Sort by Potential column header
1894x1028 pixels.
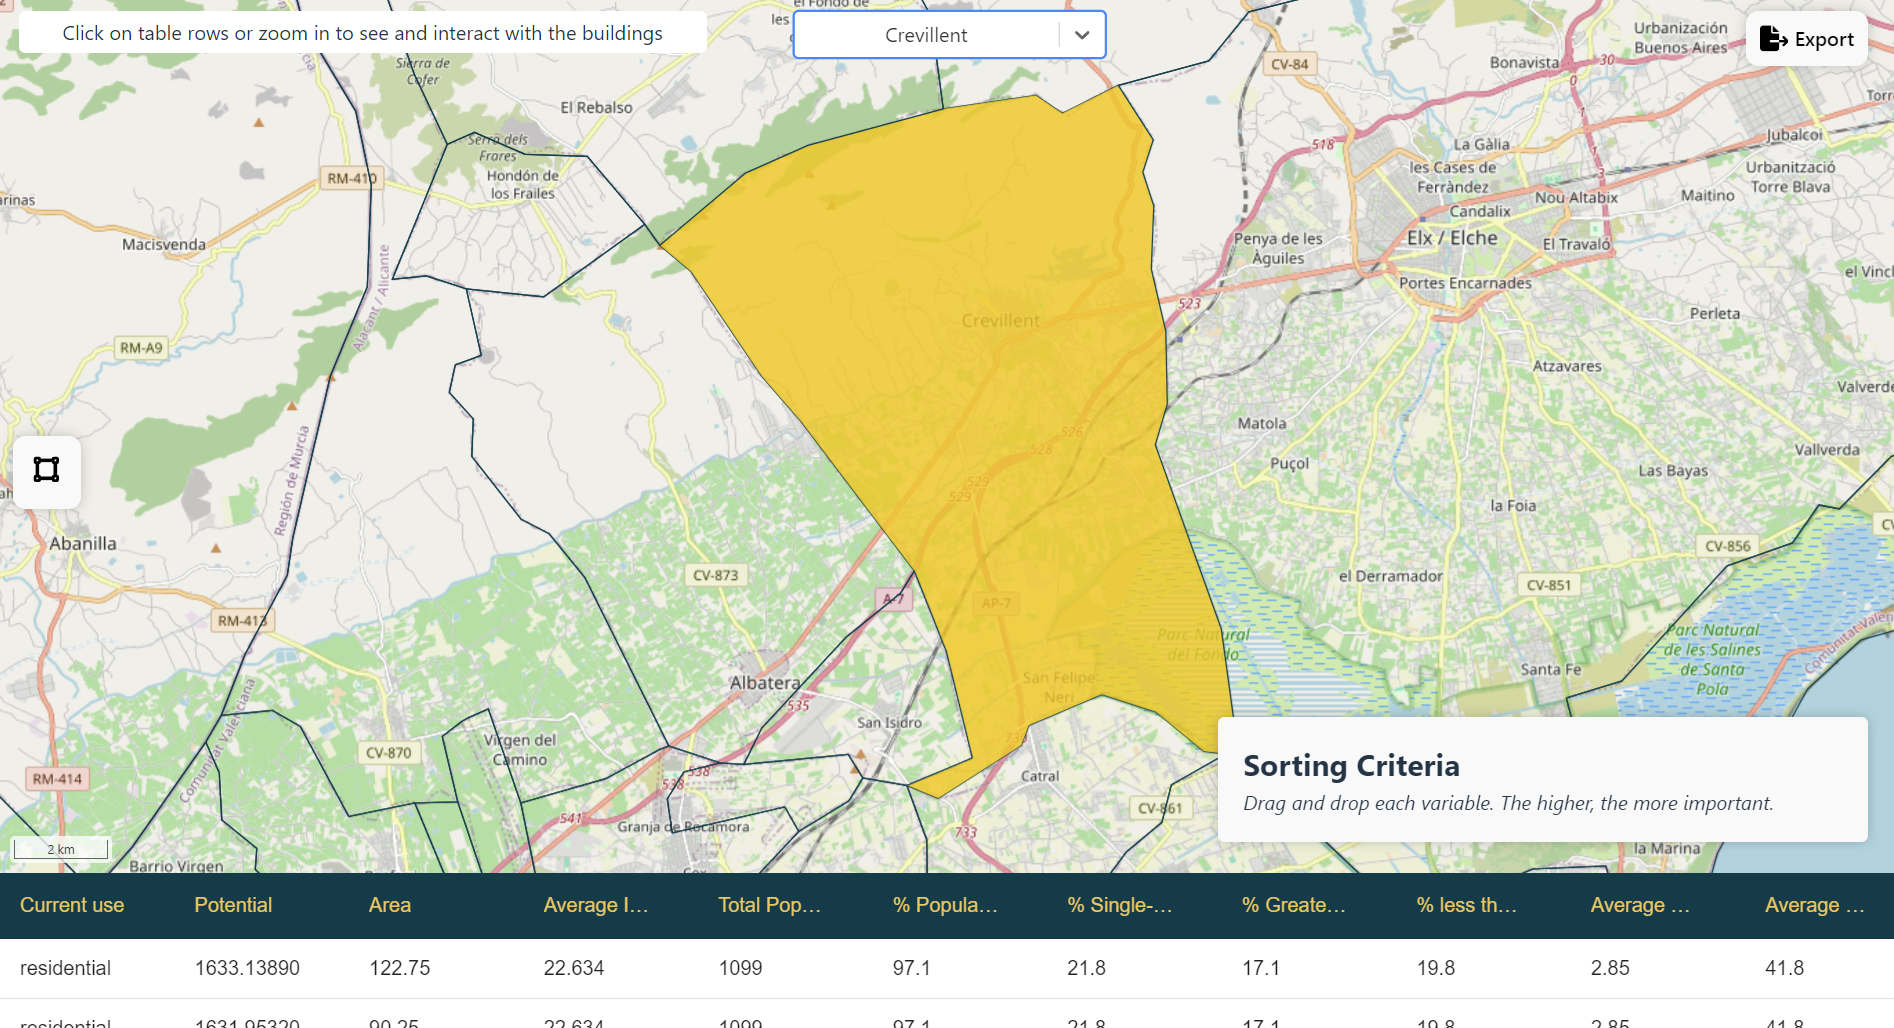click(233, 905)
